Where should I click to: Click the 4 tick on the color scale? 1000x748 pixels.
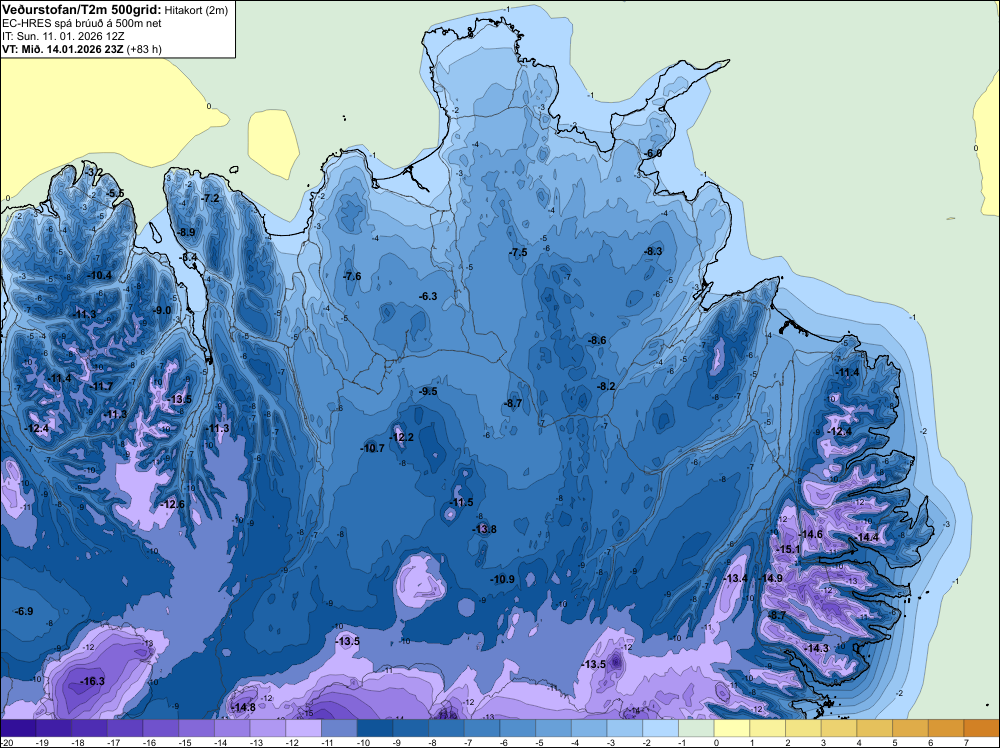(858, 742)
